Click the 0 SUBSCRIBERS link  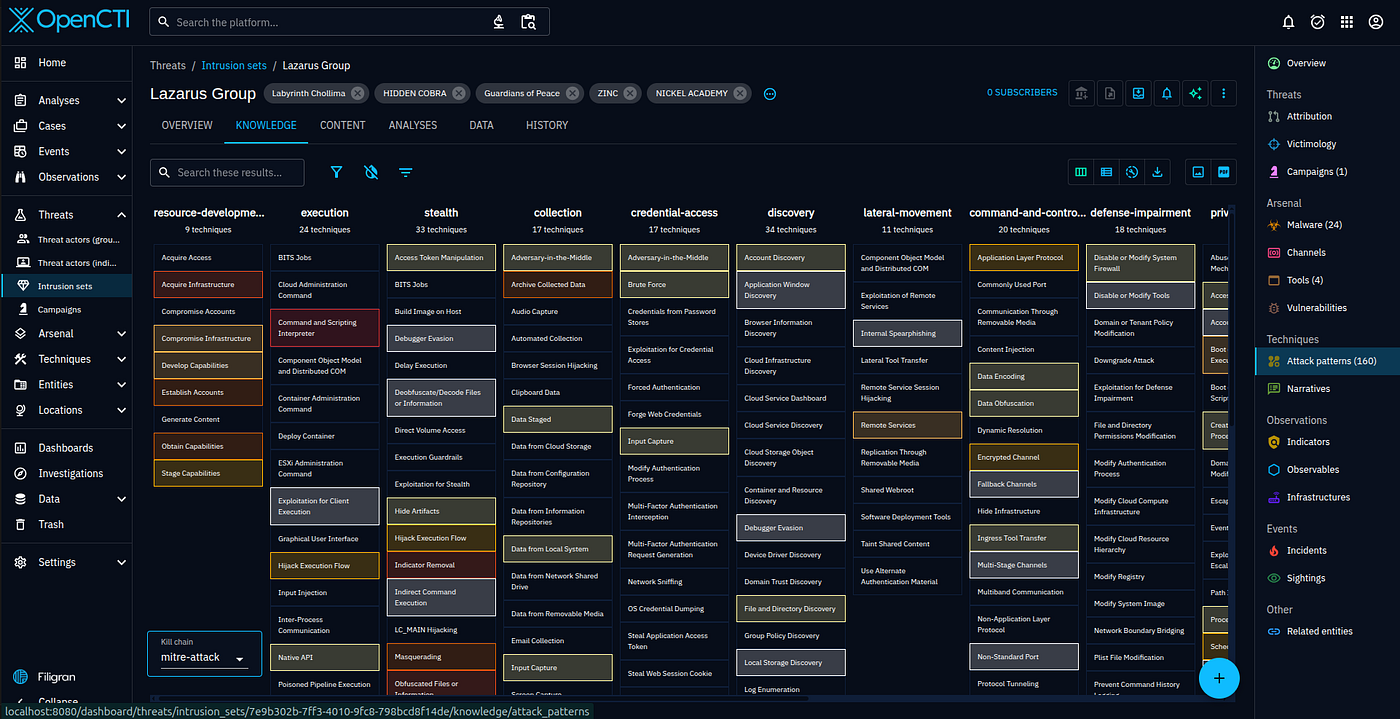(1022, 93)
